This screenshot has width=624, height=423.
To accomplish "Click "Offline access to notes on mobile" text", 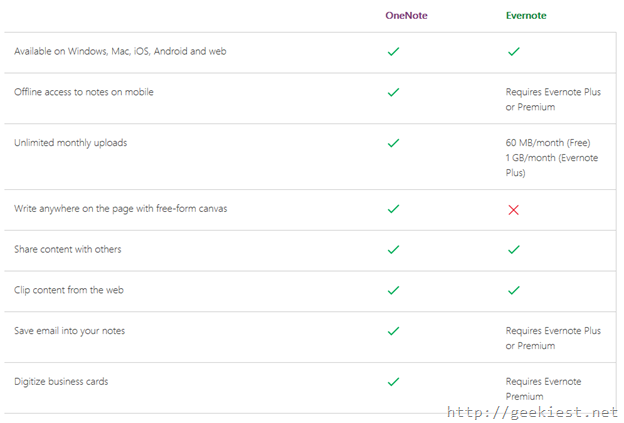I will [x=84, y=92].
